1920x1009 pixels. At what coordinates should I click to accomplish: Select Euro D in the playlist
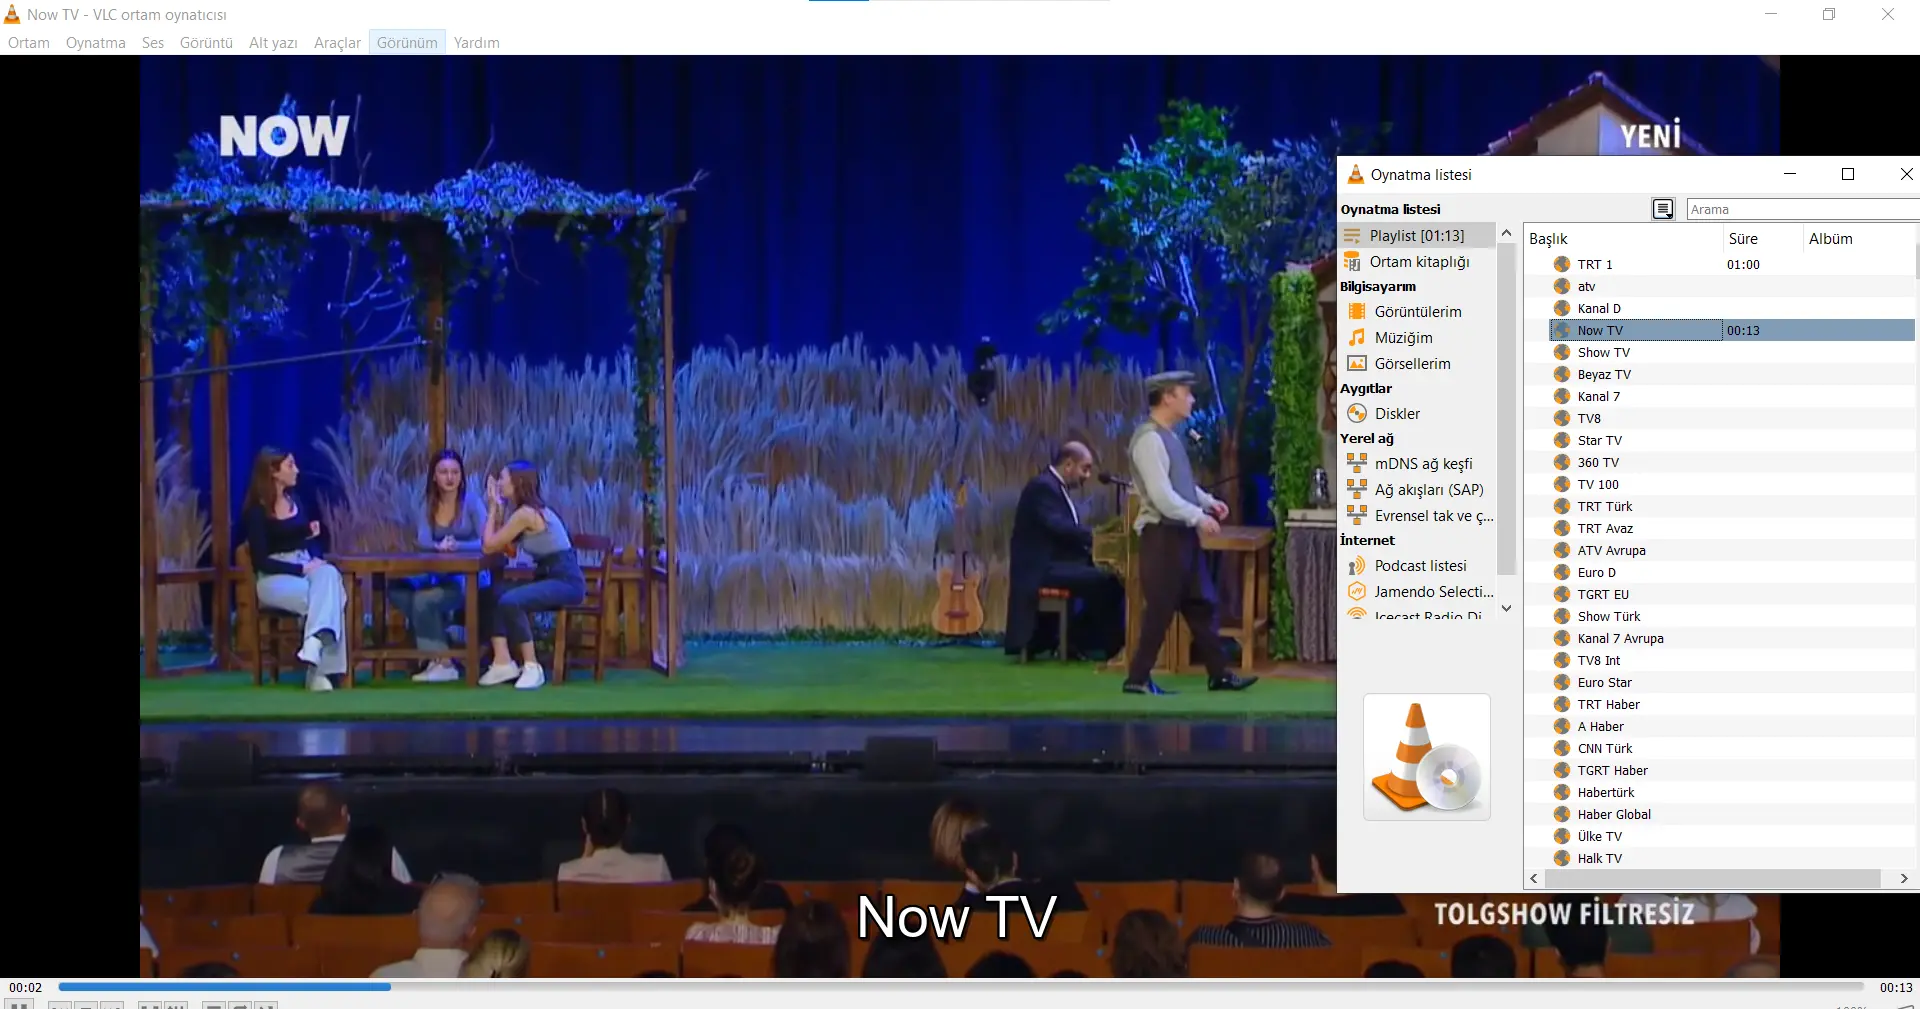tap(1732, 572)
